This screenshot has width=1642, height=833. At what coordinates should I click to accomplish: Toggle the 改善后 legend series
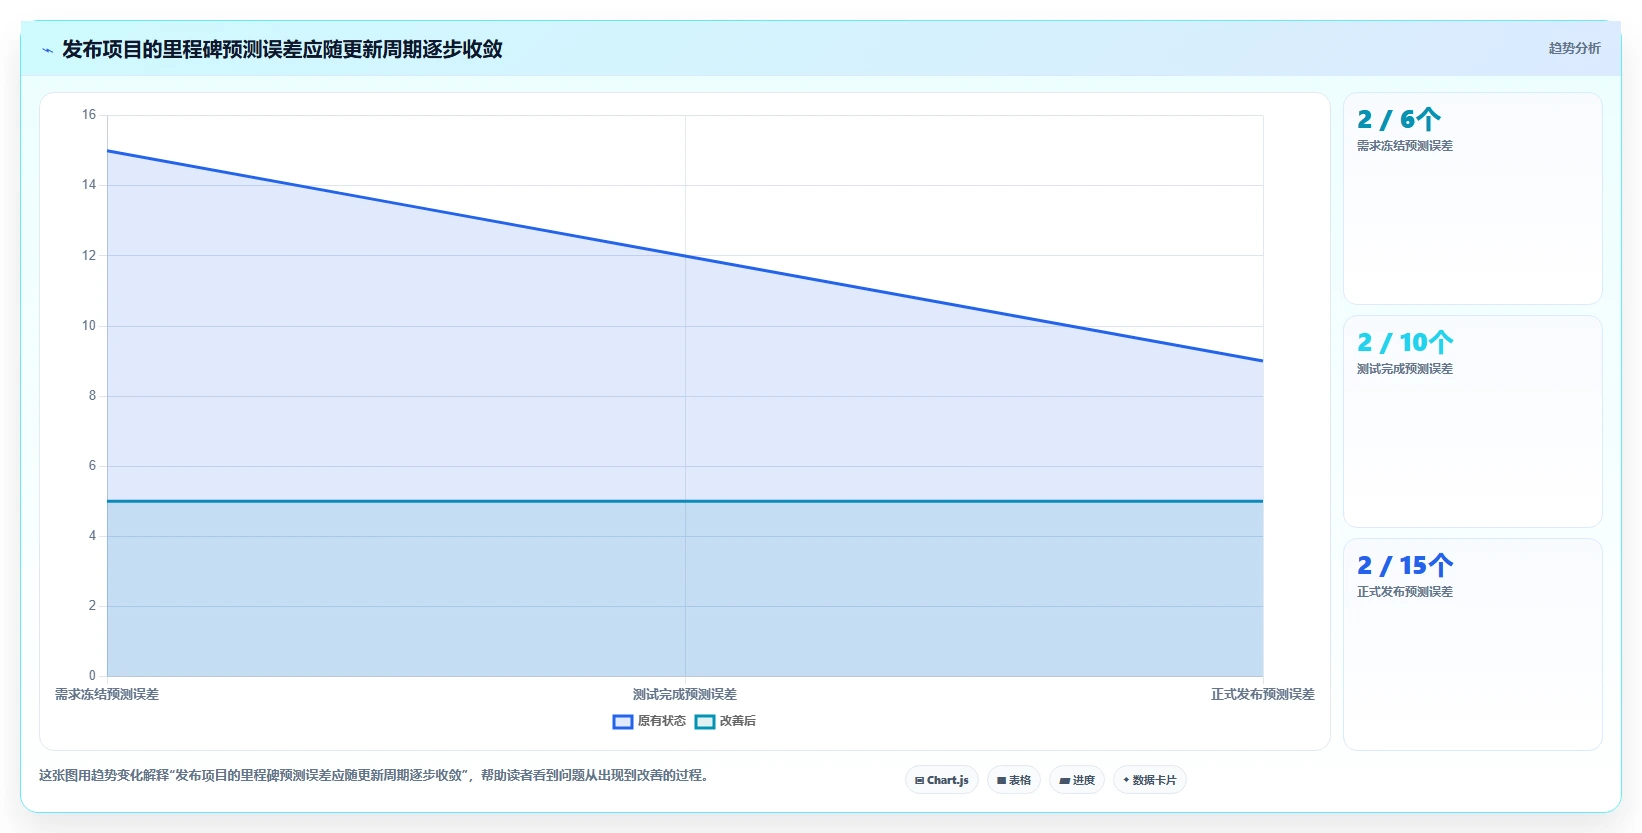pos(725,721)
